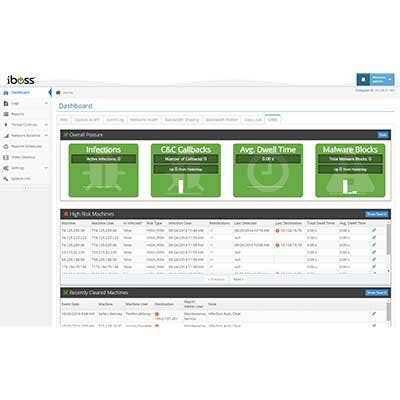
Task: Expand the Settings sidebar submenu arrow
Action: coord(46,168)
